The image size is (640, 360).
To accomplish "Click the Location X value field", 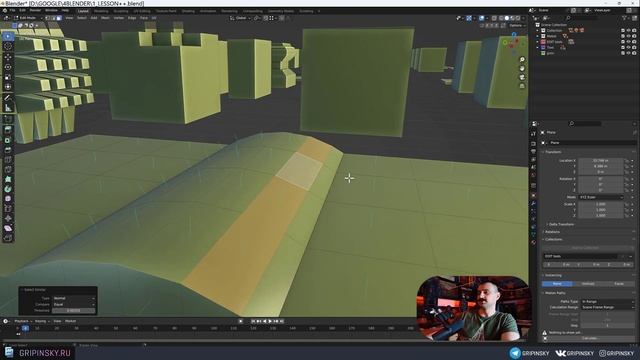I will pyautogui.click(x=601, y=161).
